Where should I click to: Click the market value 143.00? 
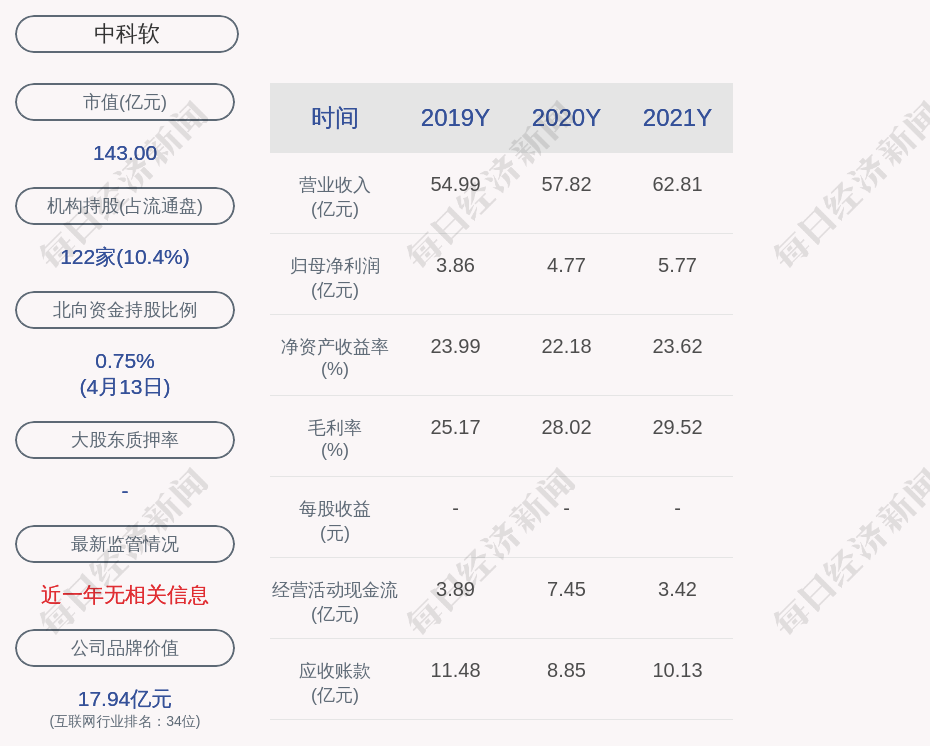pyautogui.click(x=125, y=154)
